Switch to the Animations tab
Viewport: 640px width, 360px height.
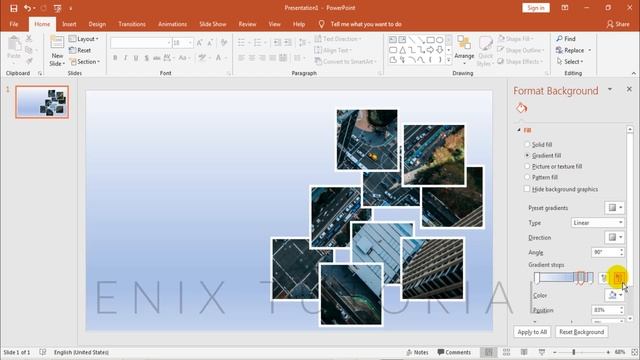point(172,24)
